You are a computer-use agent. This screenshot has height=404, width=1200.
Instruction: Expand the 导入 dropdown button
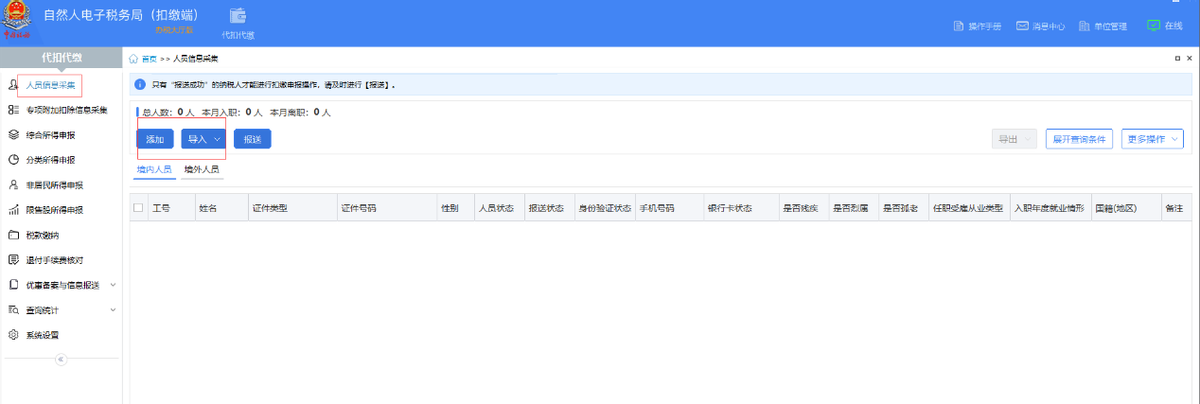click(204, 139)
